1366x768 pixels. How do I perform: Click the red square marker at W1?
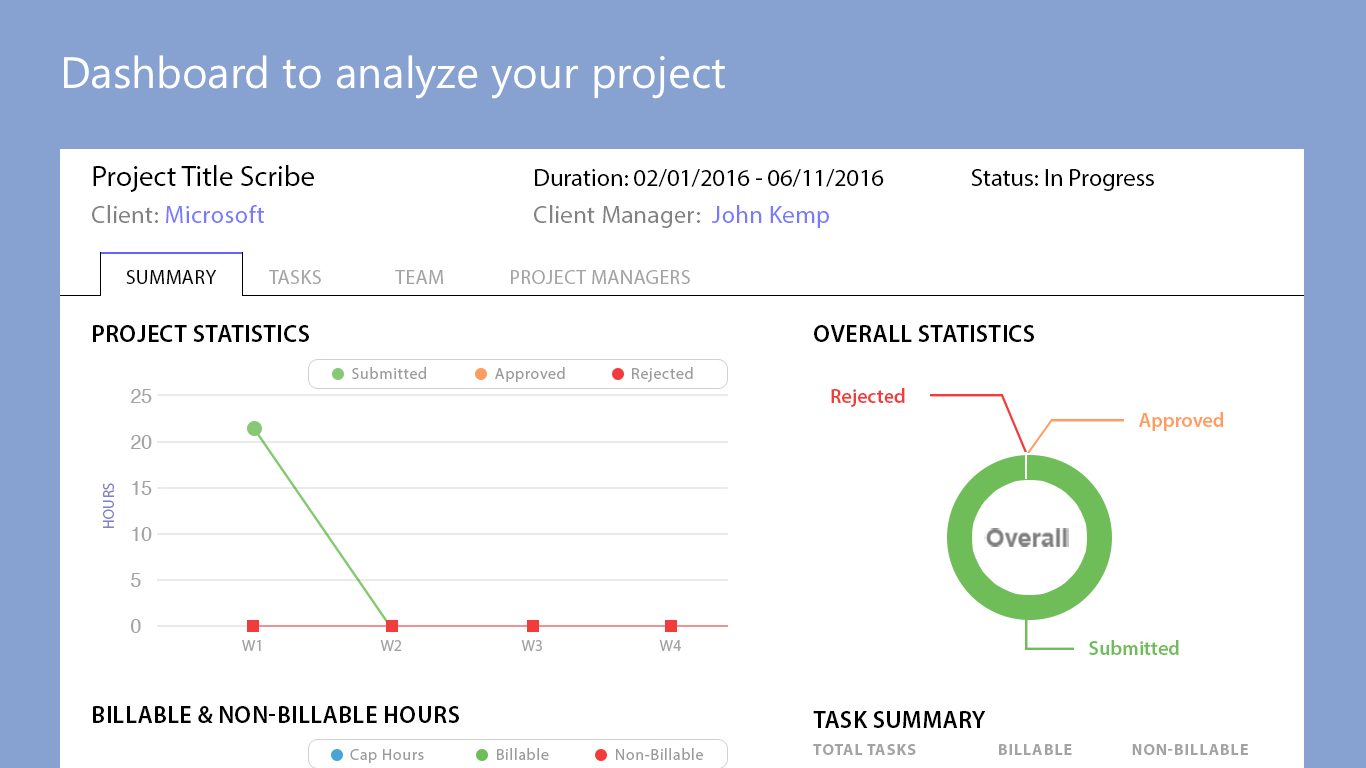click(x=253, y=626)
